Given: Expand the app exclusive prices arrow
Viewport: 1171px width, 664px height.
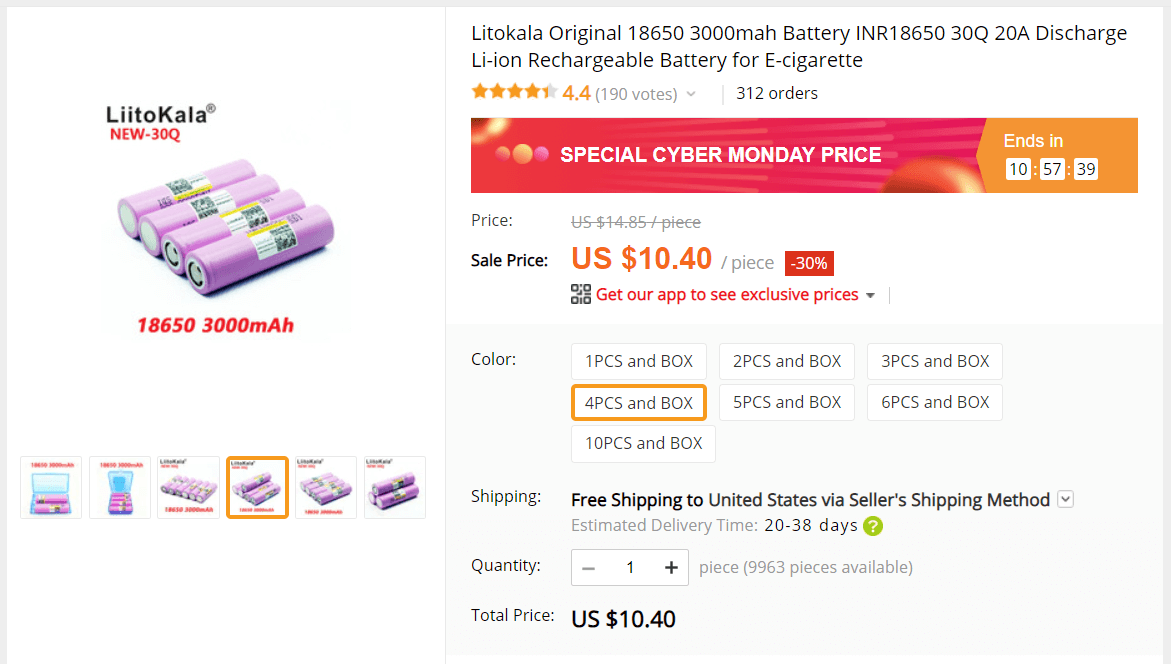Looking at the screenshot, I should coord(870,295).
